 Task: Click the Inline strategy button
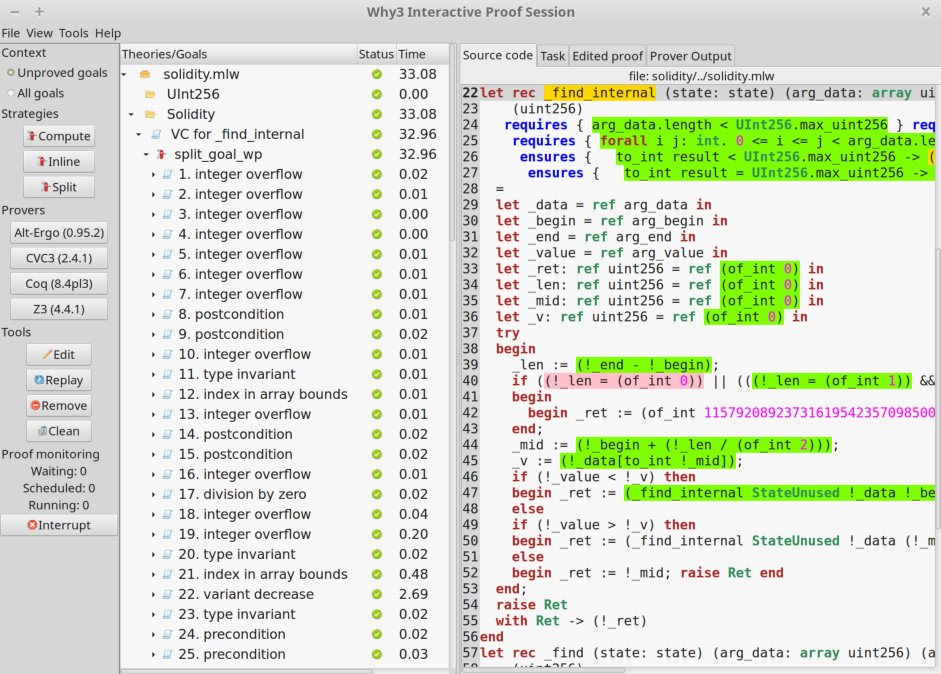59,161
